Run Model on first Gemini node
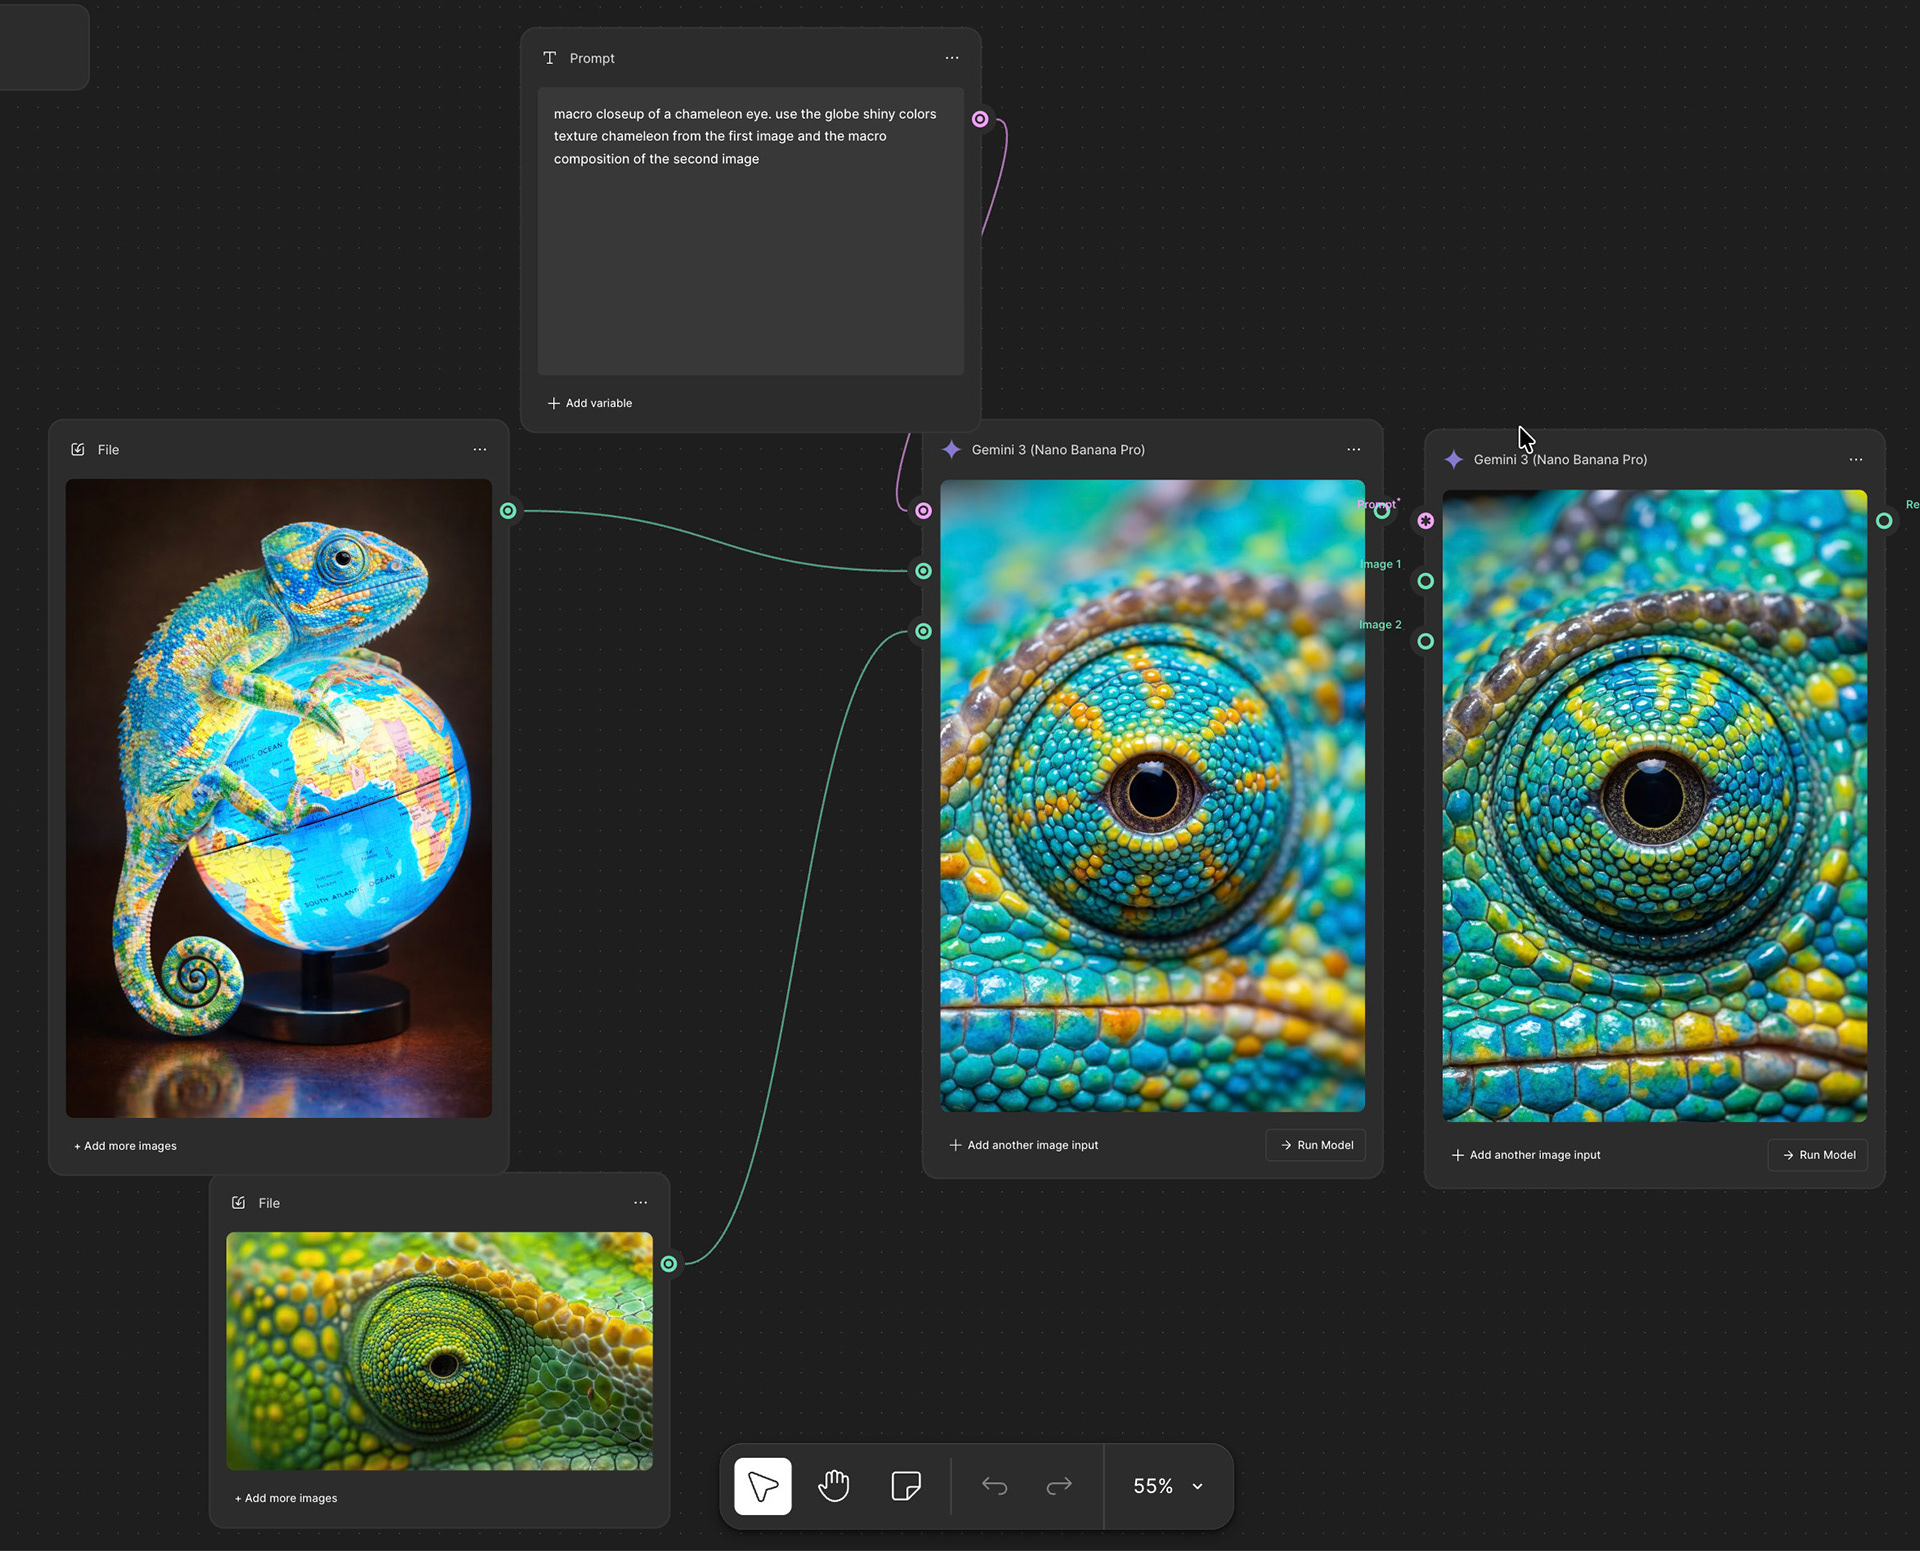 1316,1145
